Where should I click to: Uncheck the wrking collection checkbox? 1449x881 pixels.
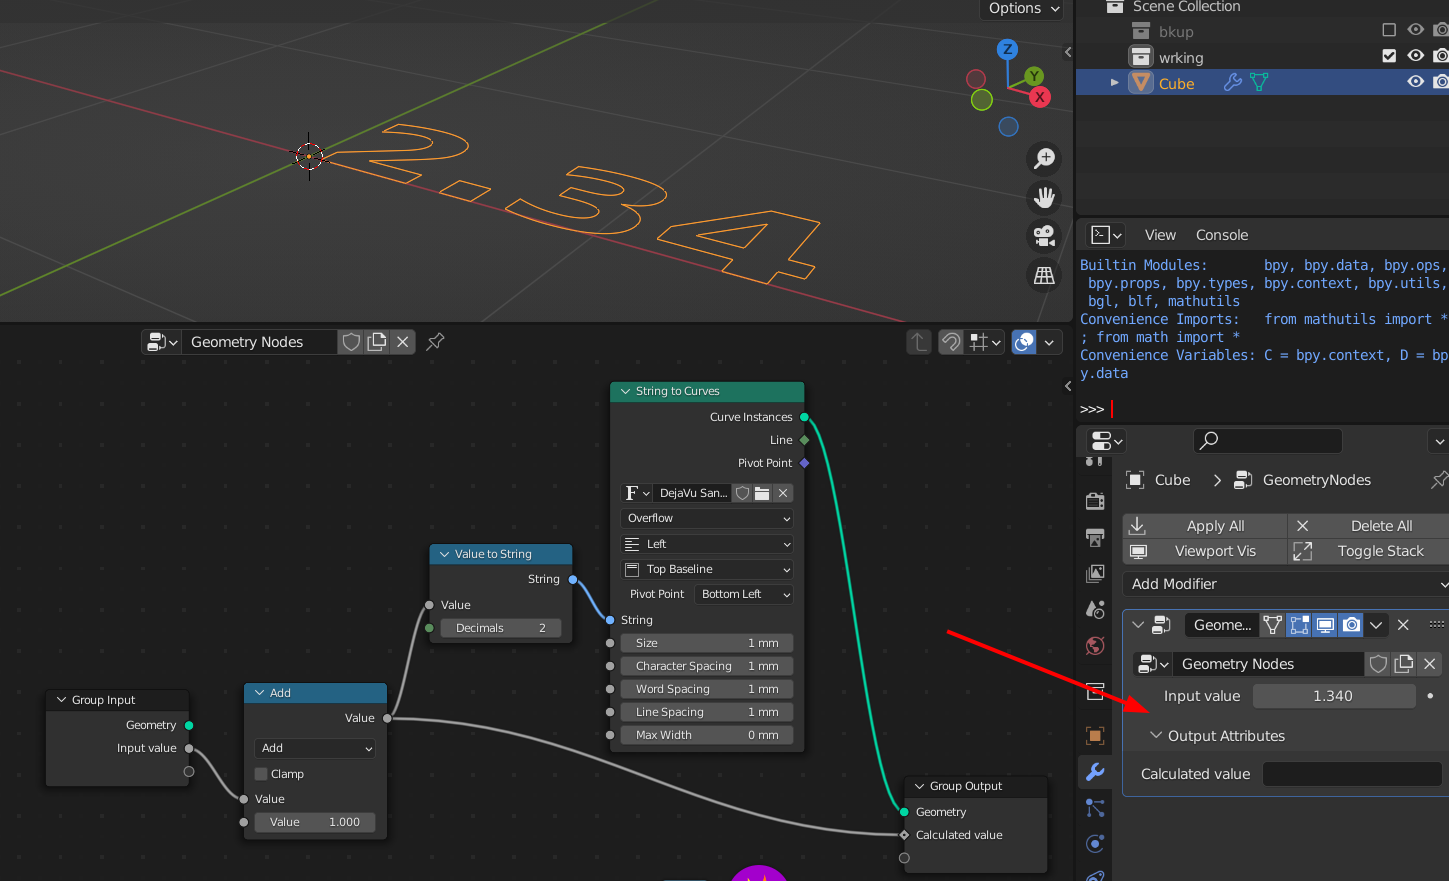click(x=1389, y=56)
